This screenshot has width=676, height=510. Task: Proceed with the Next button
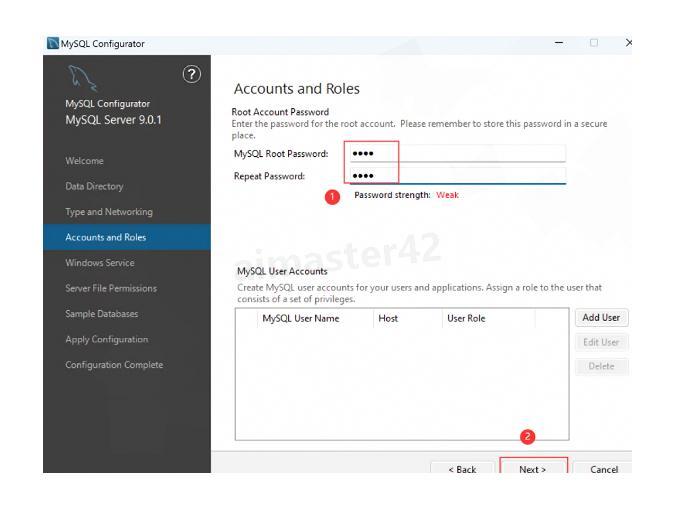click(x=533, y=469)
